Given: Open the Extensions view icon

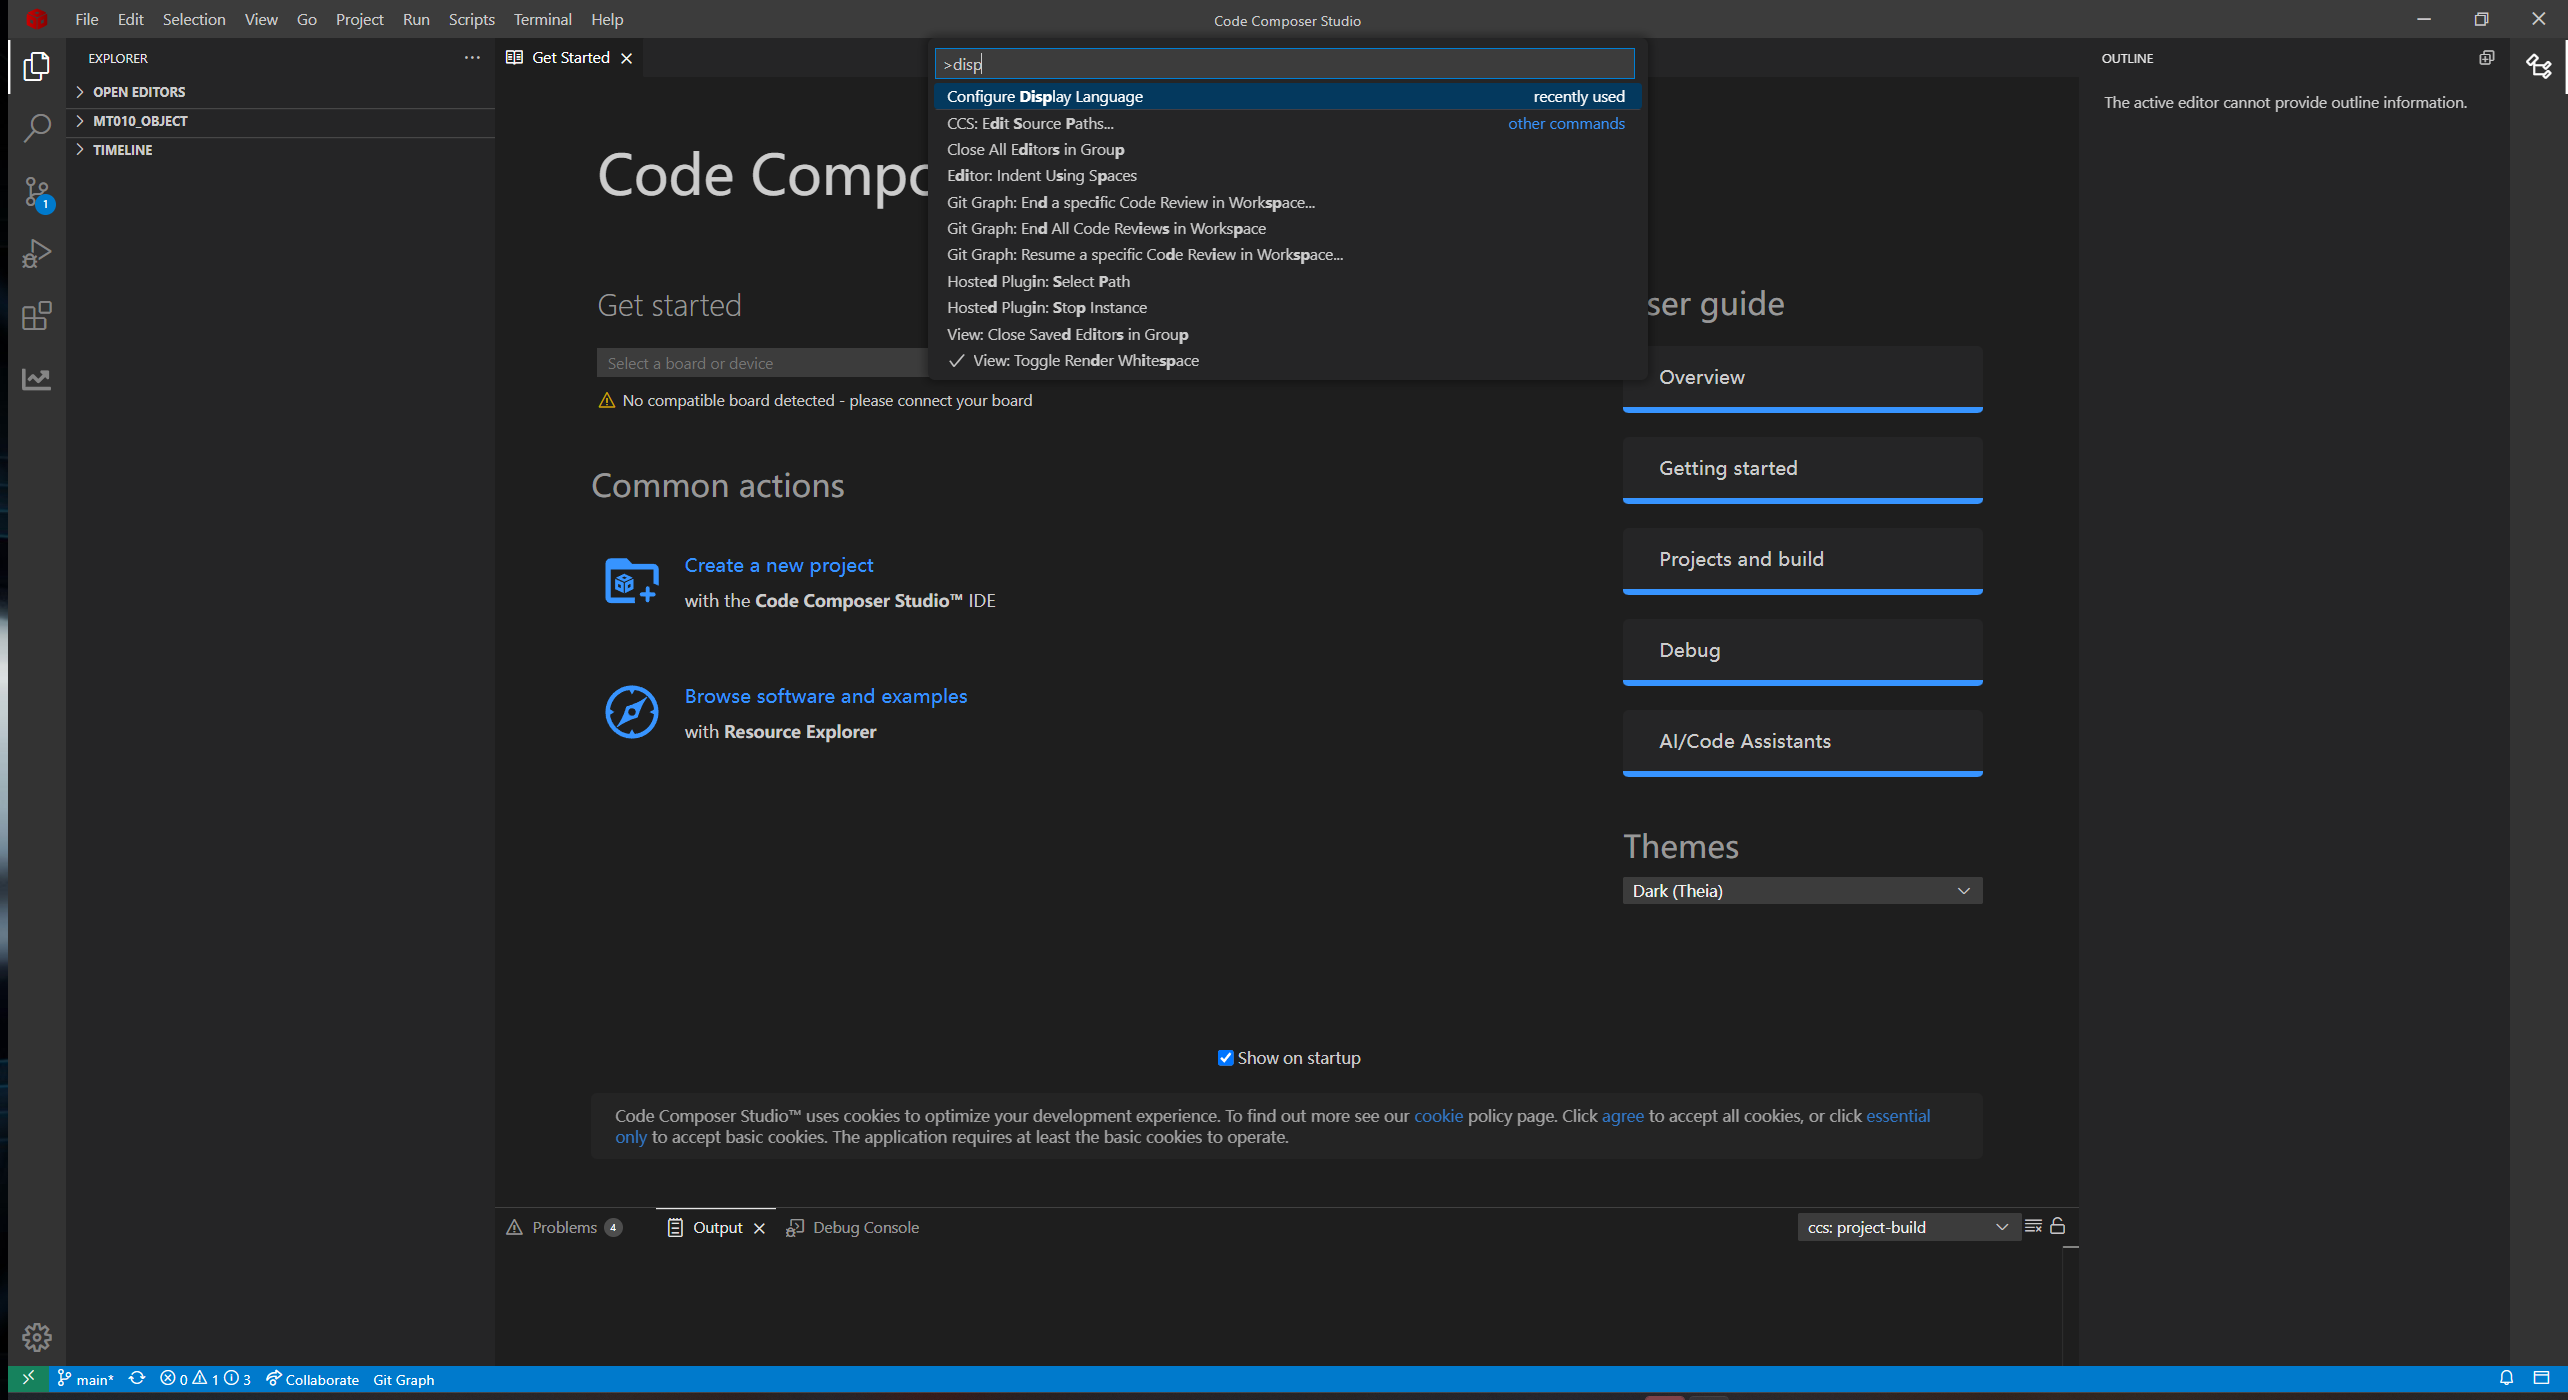Looking at the screenshot, I should pos(37,317).
